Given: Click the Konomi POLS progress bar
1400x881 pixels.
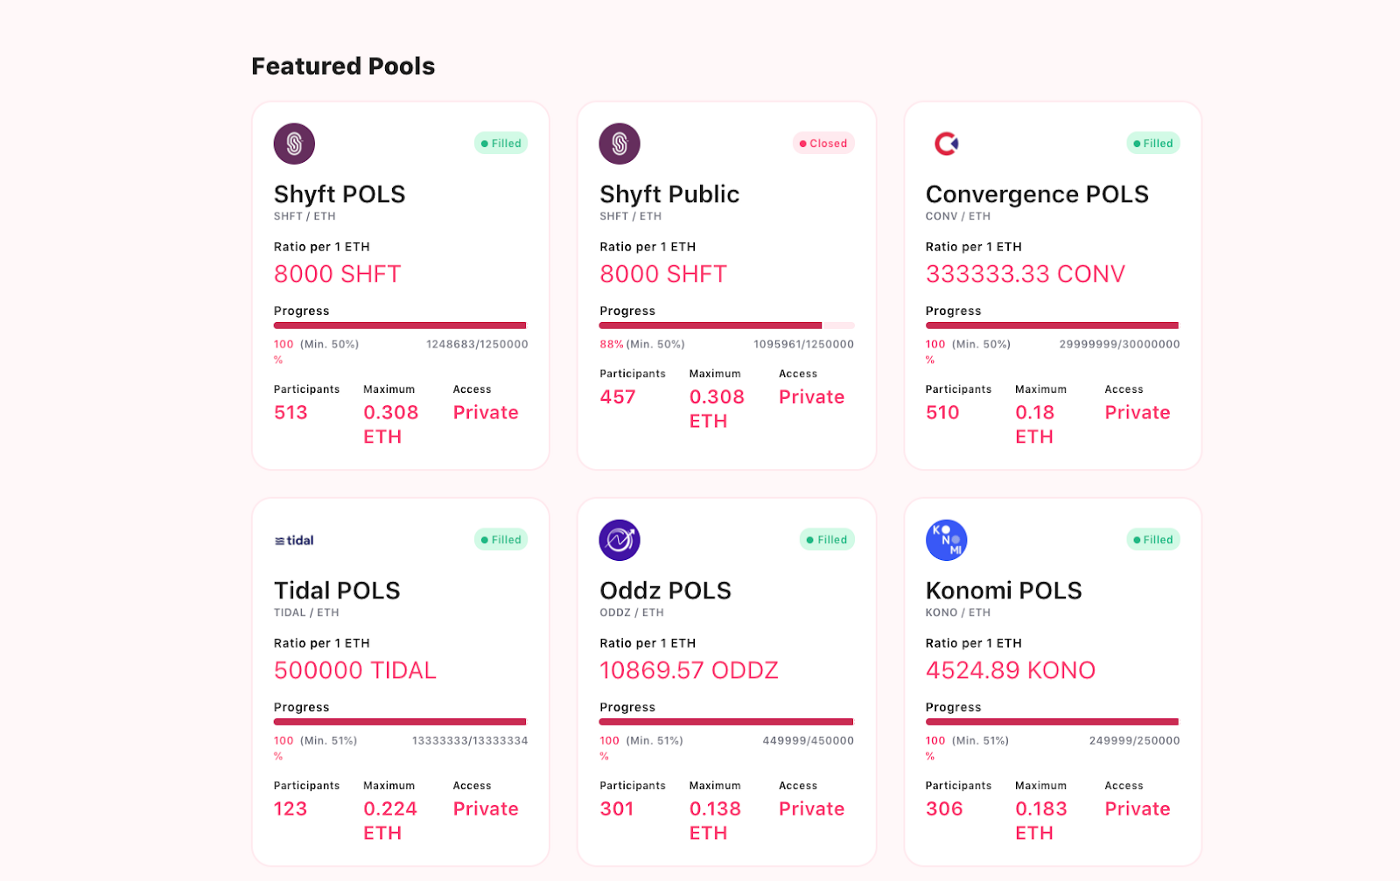Looking at the screenshot, I should point(1052,721).
